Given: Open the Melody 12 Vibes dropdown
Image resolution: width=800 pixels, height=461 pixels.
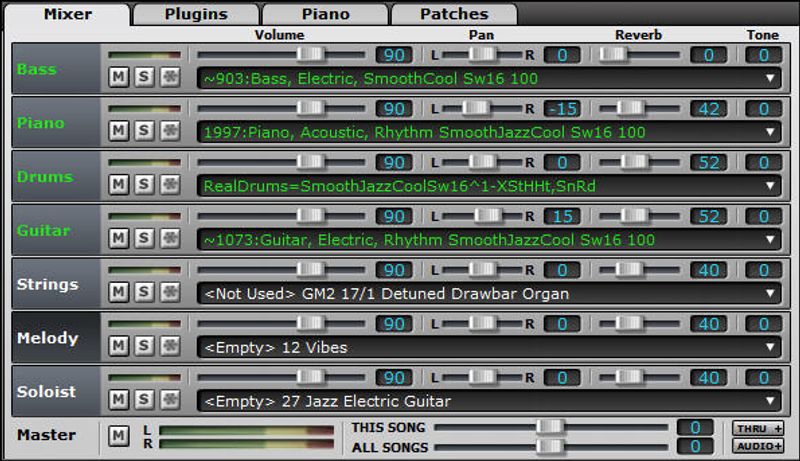Looking at the screenshot, I should coord(489,347).
